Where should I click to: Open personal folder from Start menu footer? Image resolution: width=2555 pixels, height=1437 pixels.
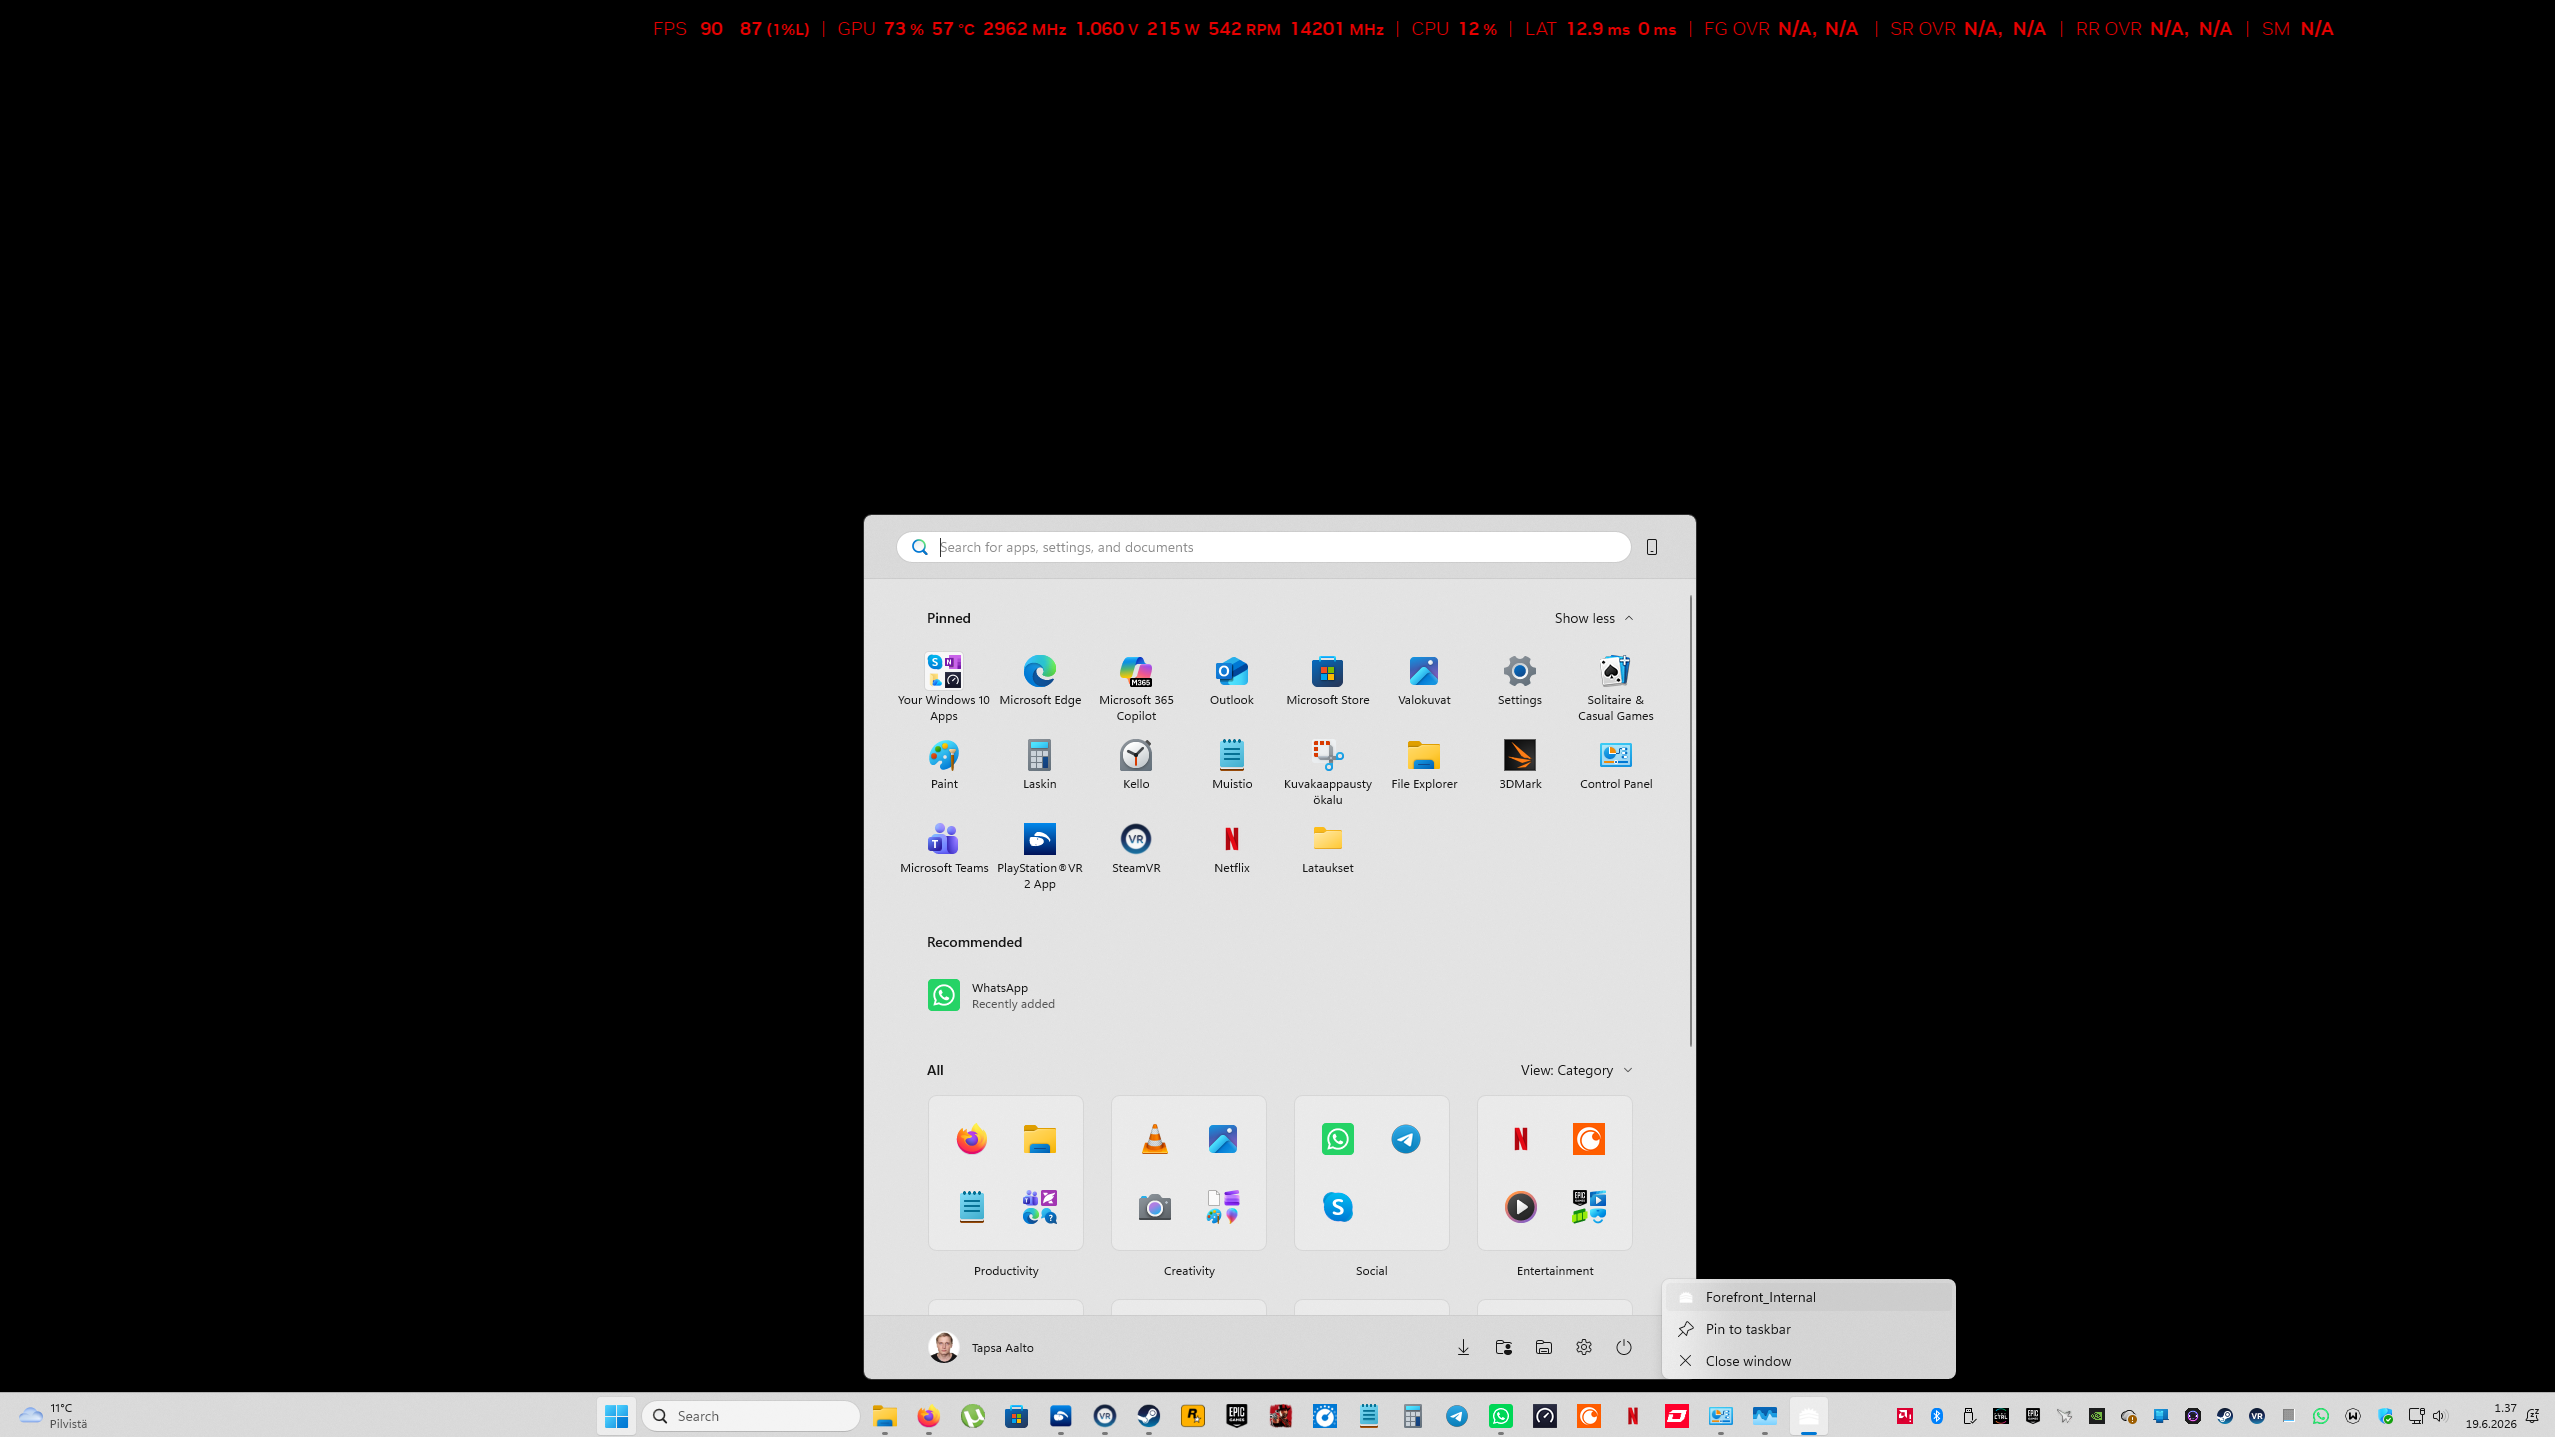click(x=1503, y=1348)
